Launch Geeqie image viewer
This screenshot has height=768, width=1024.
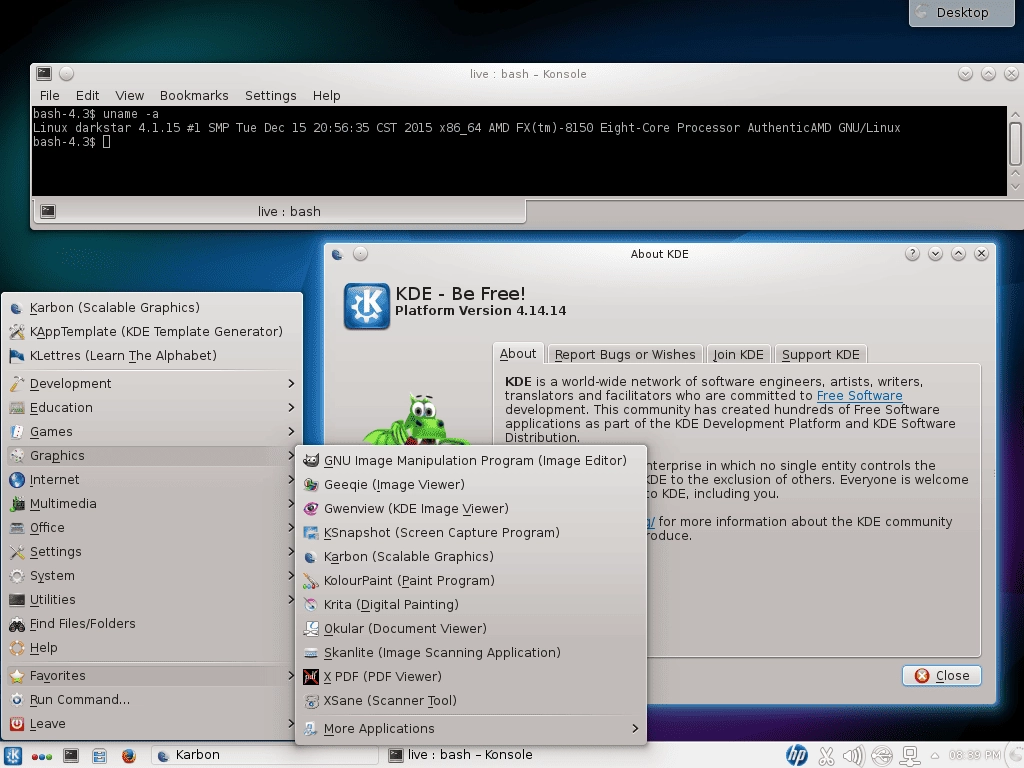coord(470,485)
